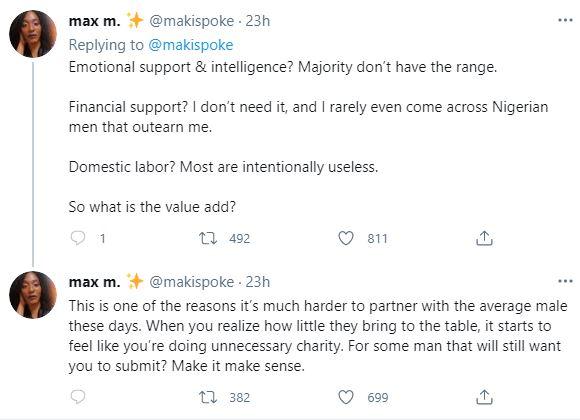Share the first tweet

484,238
